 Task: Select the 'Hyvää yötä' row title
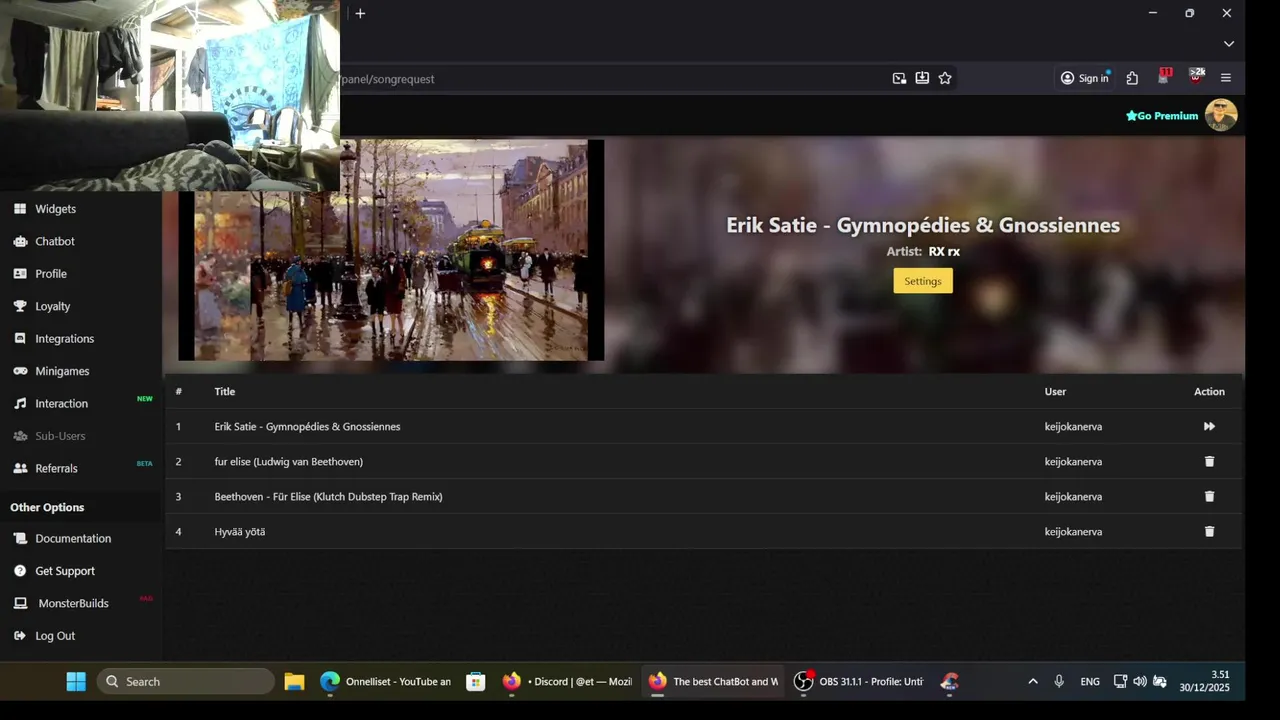[x=240, y=531]
